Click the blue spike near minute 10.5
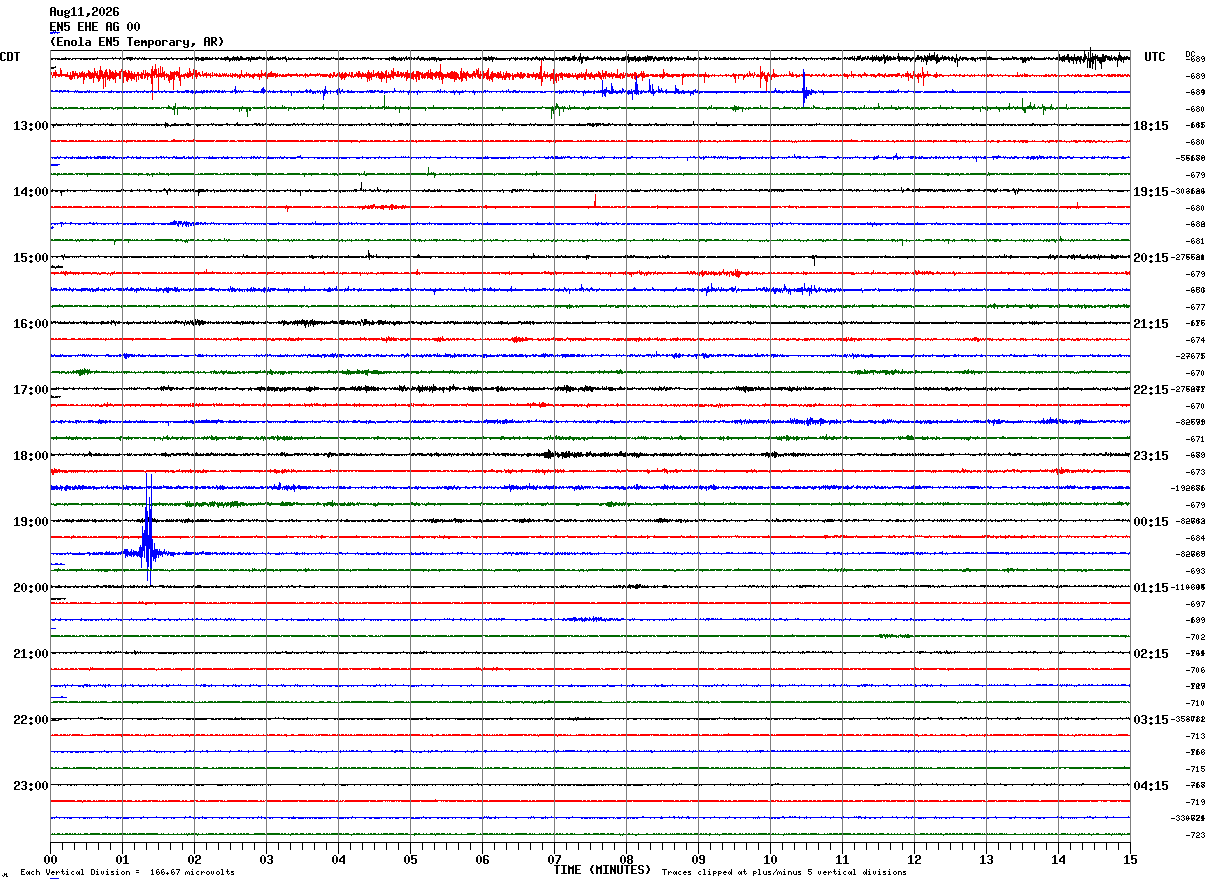Image resolution: width=1210 pixels, height=886 pixels. 804,89
